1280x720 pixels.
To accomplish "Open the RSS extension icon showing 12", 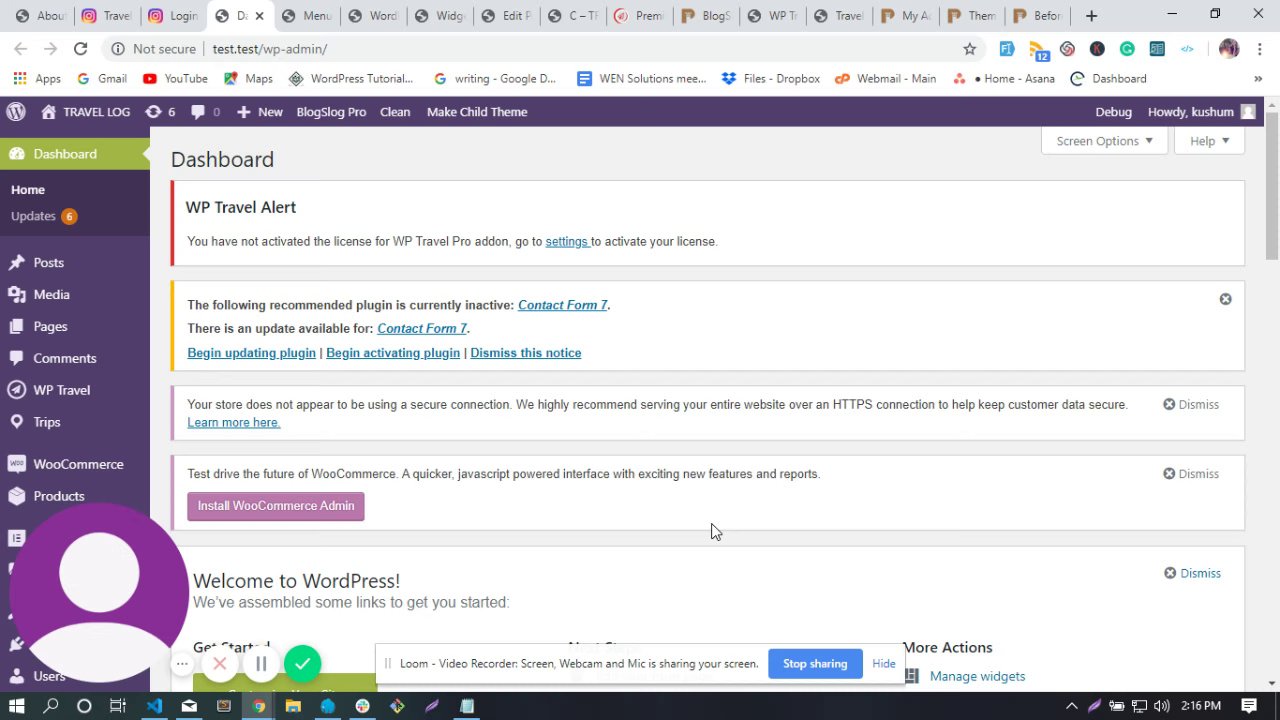I will (x=1038, y=50).
